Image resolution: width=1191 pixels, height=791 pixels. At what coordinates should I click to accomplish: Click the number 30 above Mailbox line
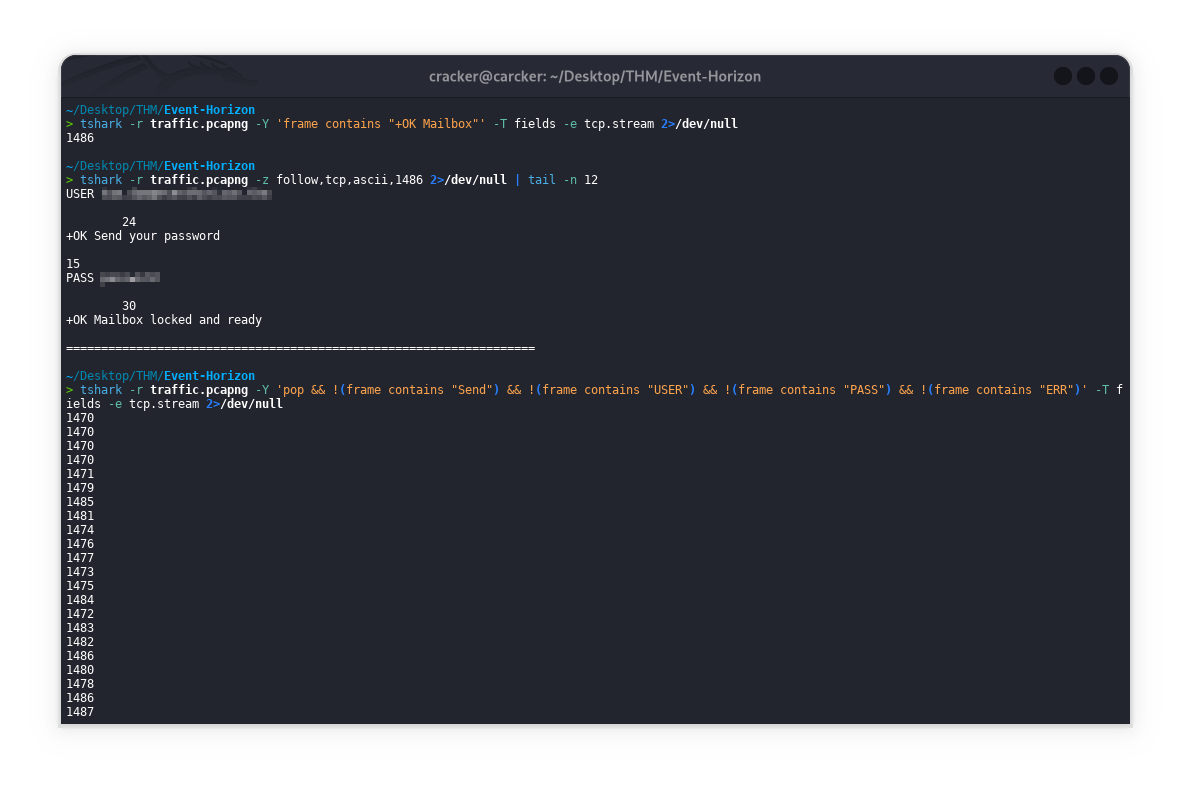tap(129, 306)
